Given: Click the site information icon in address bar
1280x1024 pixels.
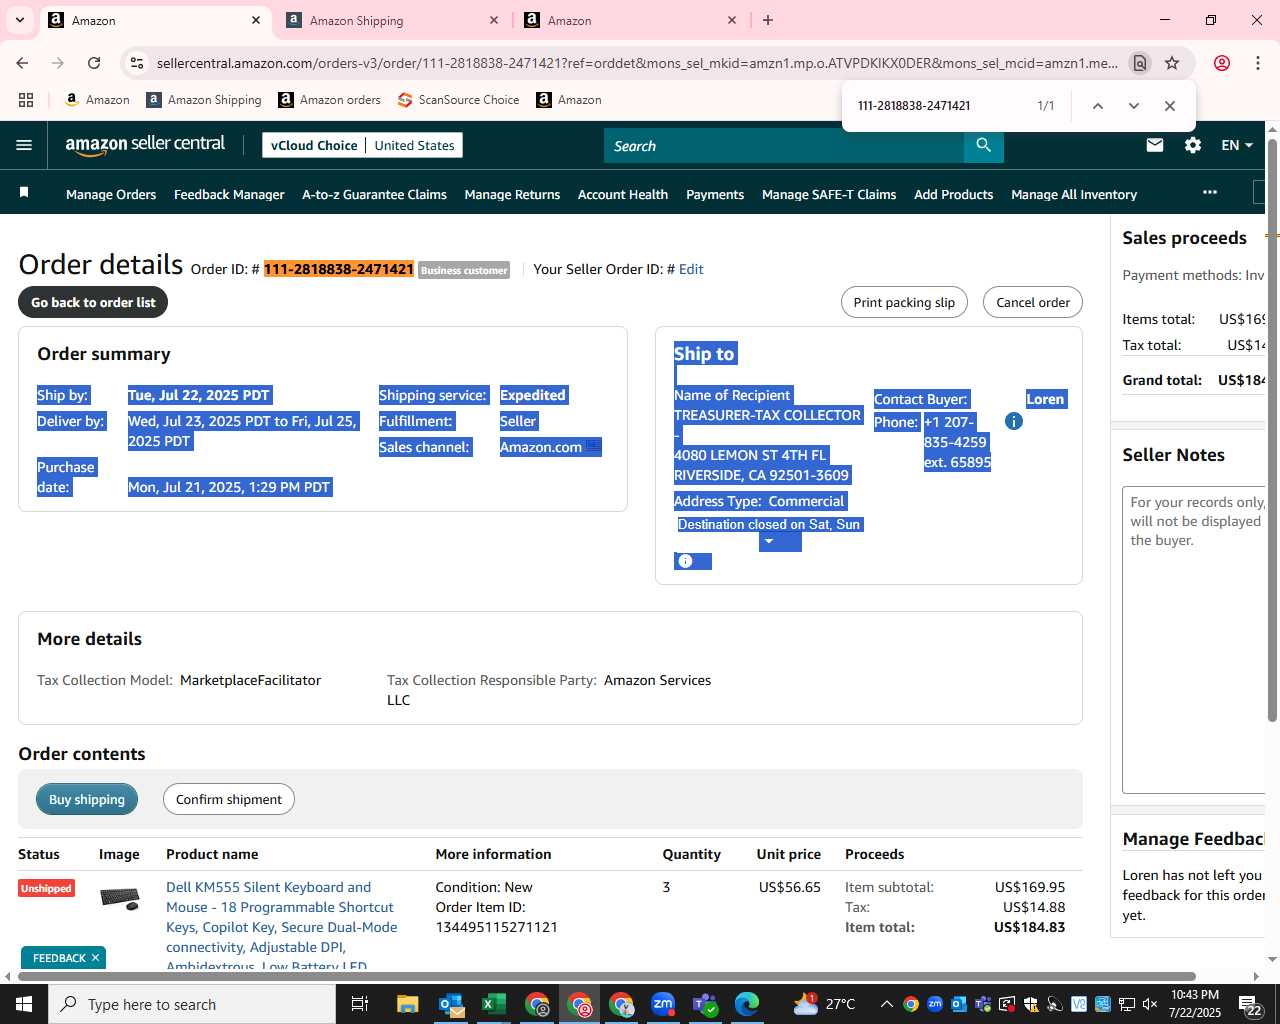Looking at the screenshot, I should pos(137,63).
